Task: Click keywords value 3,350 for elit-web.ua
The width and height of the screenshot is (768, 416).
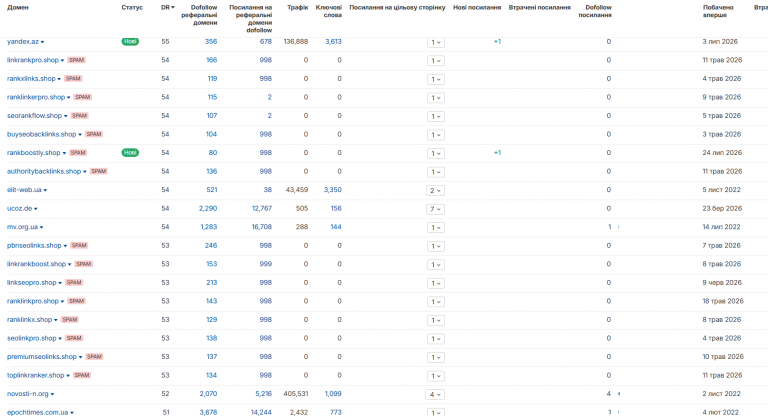Action: (x=333, y=190)
